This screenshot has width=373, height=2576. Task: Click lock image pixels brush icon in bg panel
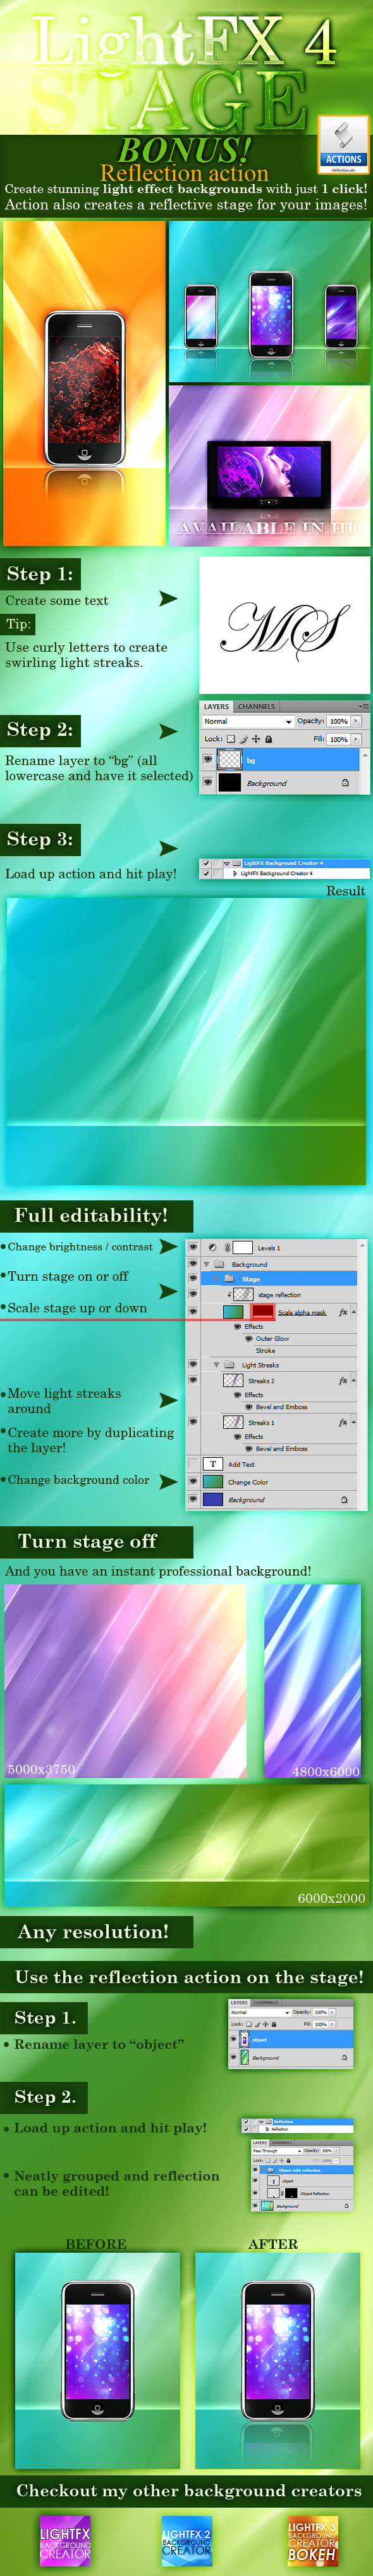[243, 739]
